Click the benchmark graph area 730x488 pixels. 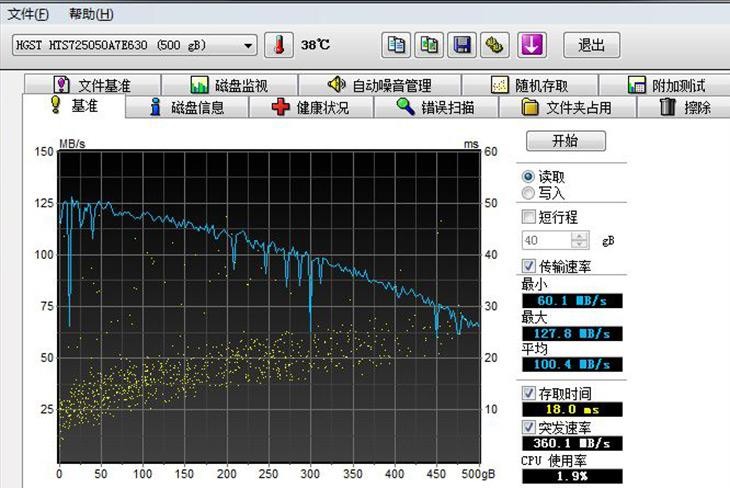coord(269,306)
